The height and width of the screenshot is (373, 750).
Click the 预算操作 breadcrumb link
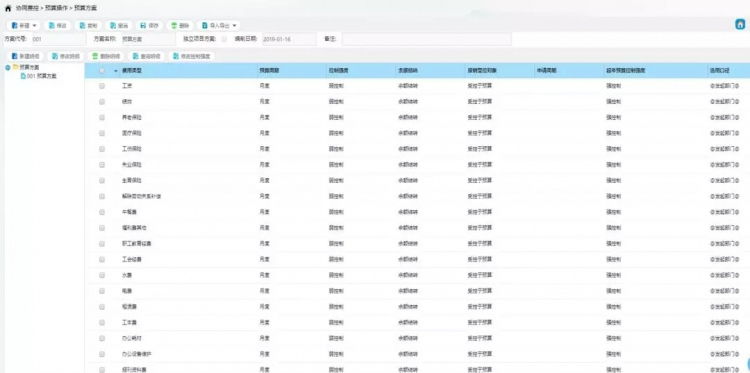(56, 9)
